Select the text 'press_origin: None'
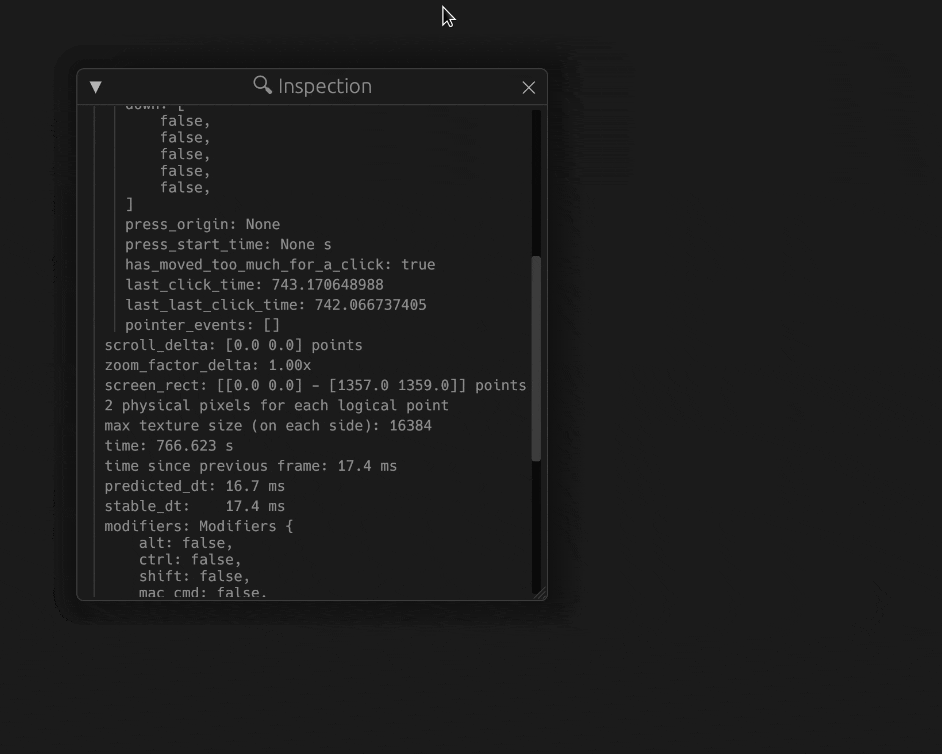The height and width of the screenshot is (754, 942). [x=202, y=225]
